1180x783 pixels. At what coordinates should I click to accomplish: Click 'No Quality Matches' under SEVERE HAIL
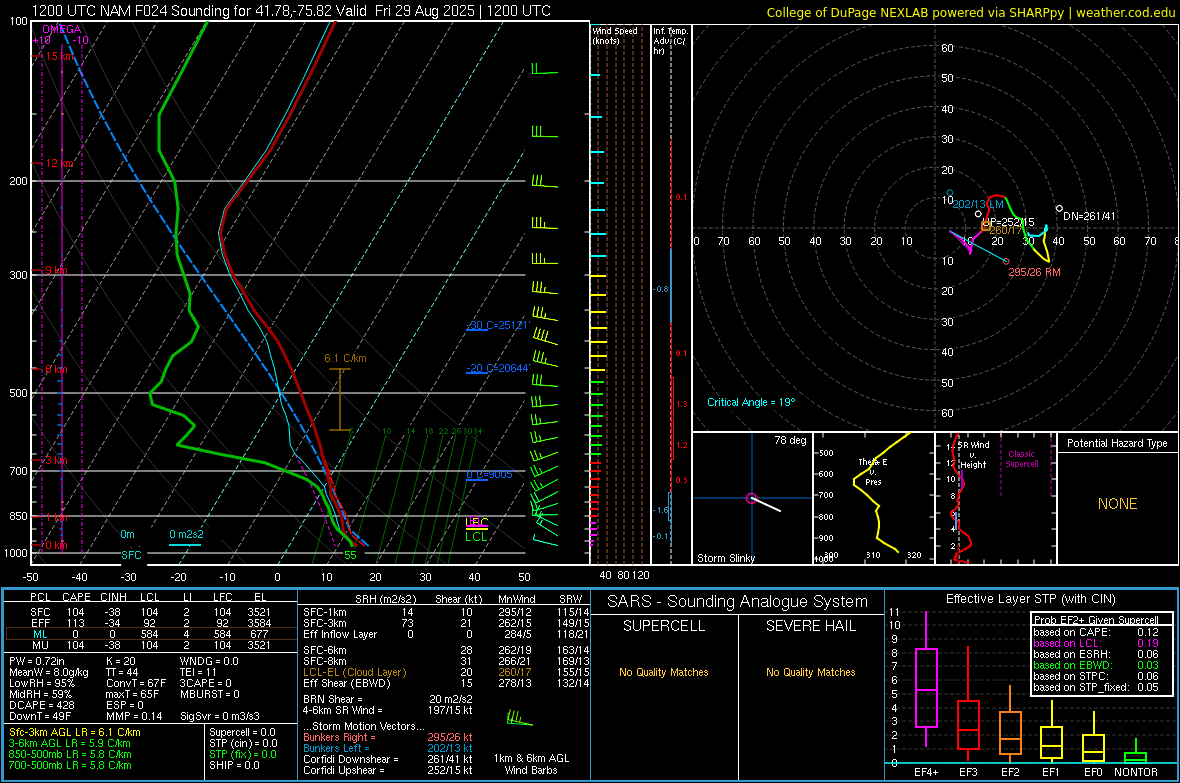[x=810, y=672]
